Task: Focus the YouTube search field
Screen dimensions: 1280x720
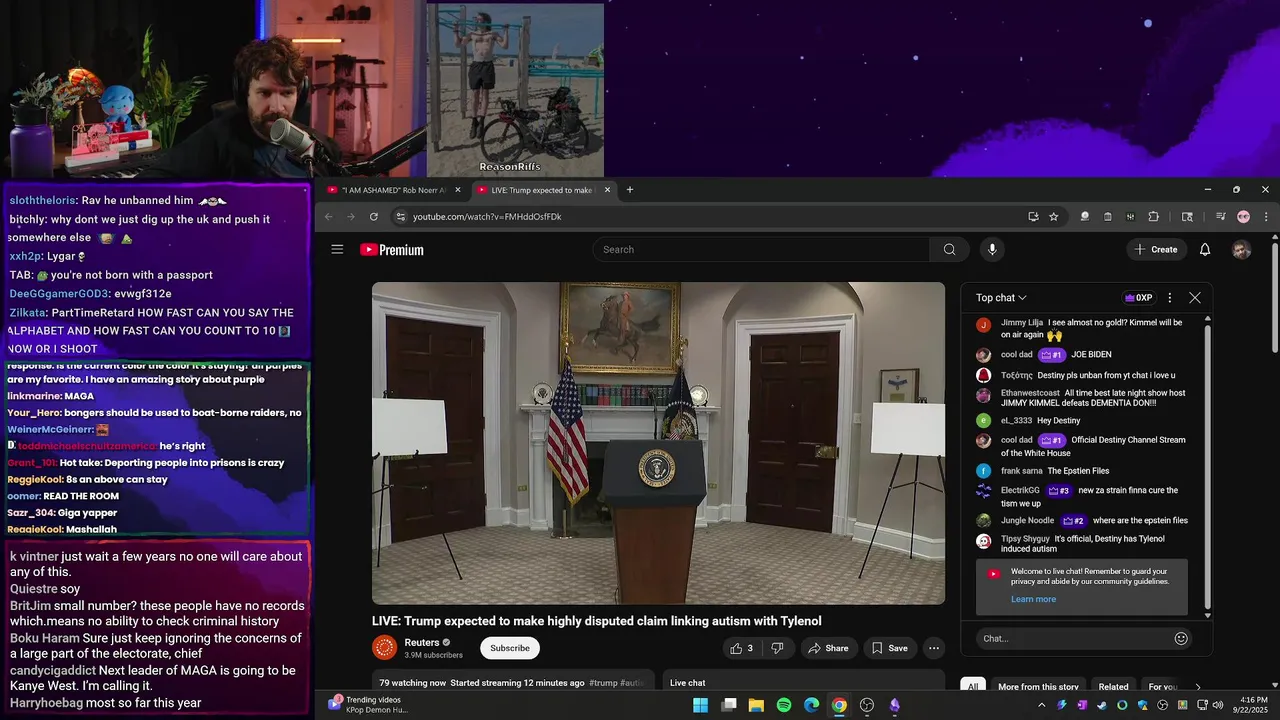Action: point(761,249)
